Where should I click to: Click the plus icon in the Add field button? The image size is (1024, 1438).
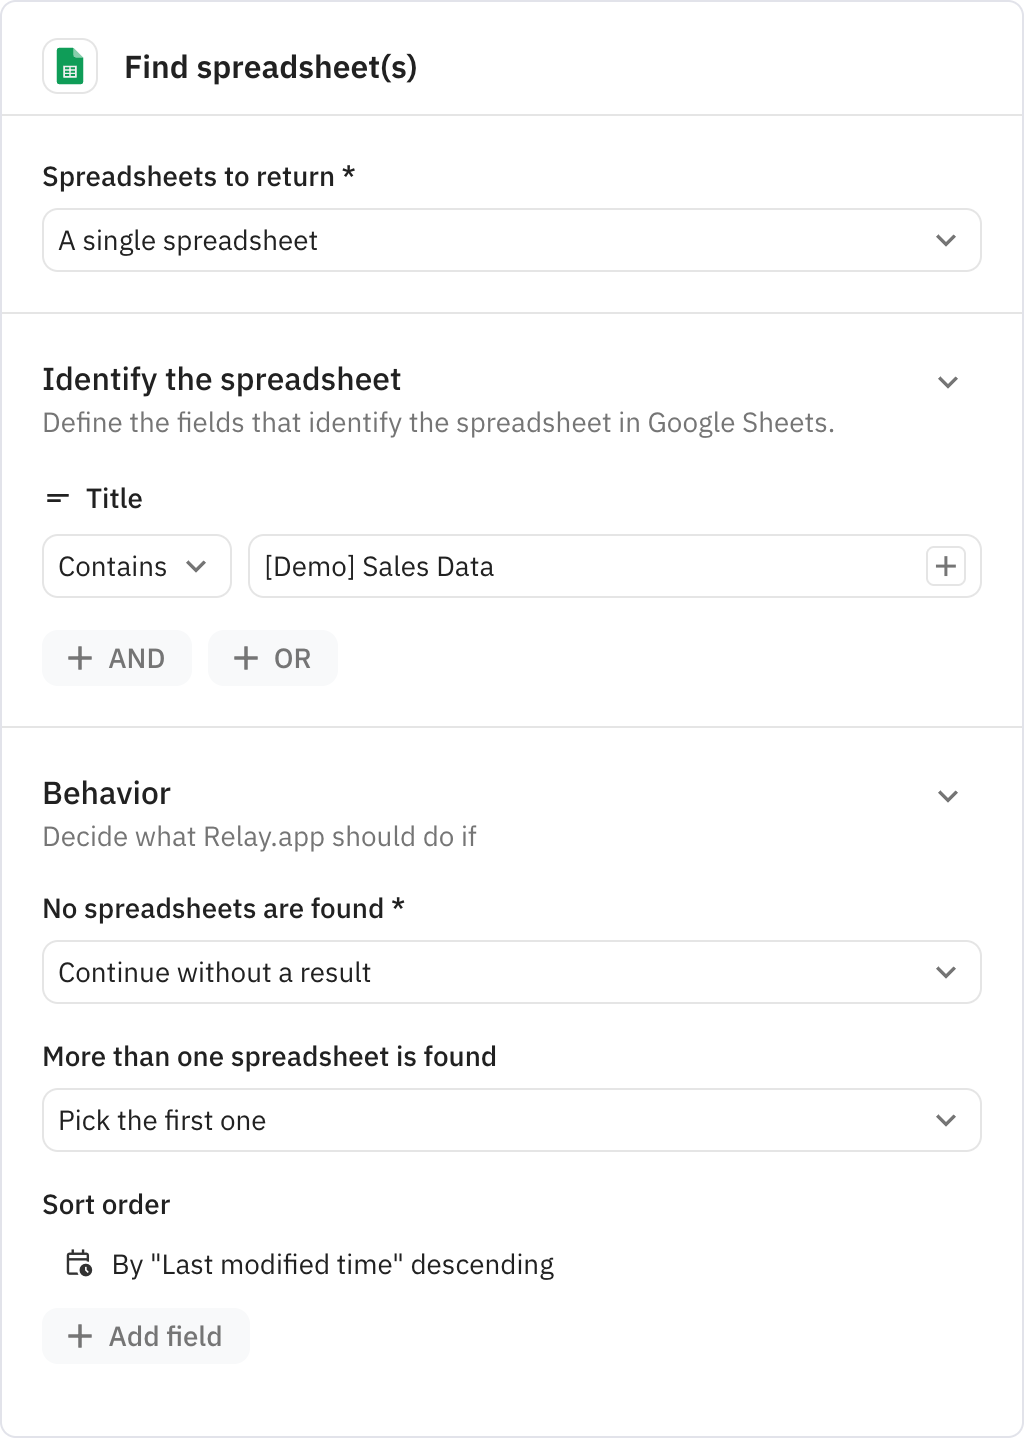80,1336
